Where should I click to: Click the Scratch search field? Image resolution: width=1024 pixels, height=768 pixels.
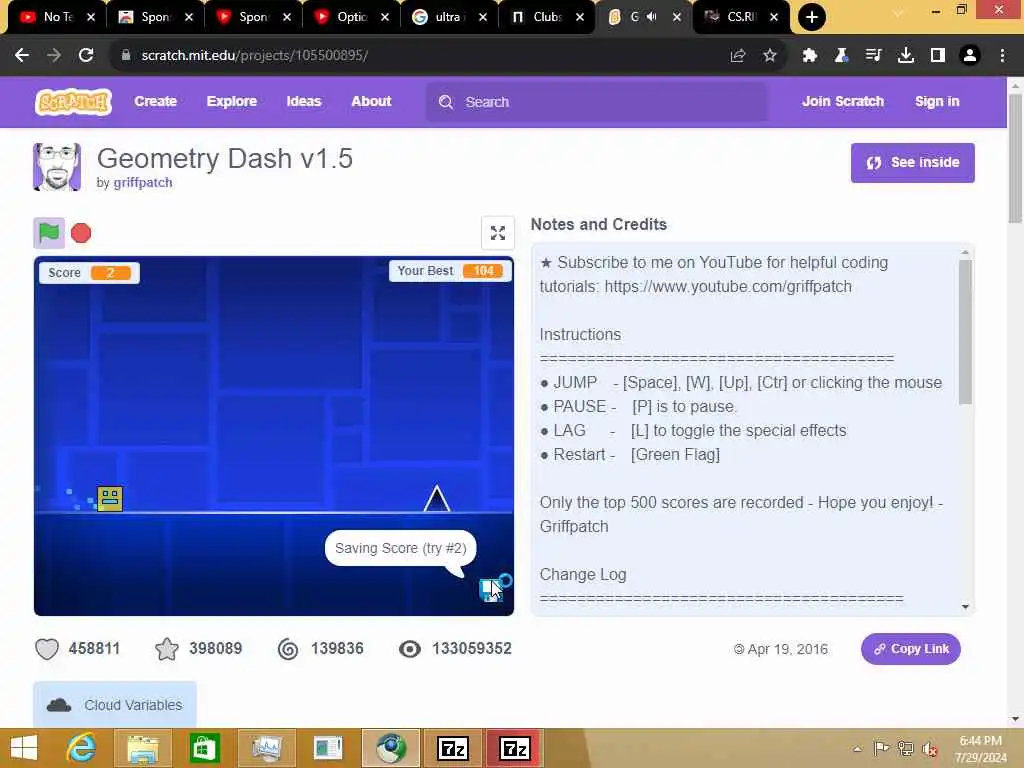click(597, 102)
